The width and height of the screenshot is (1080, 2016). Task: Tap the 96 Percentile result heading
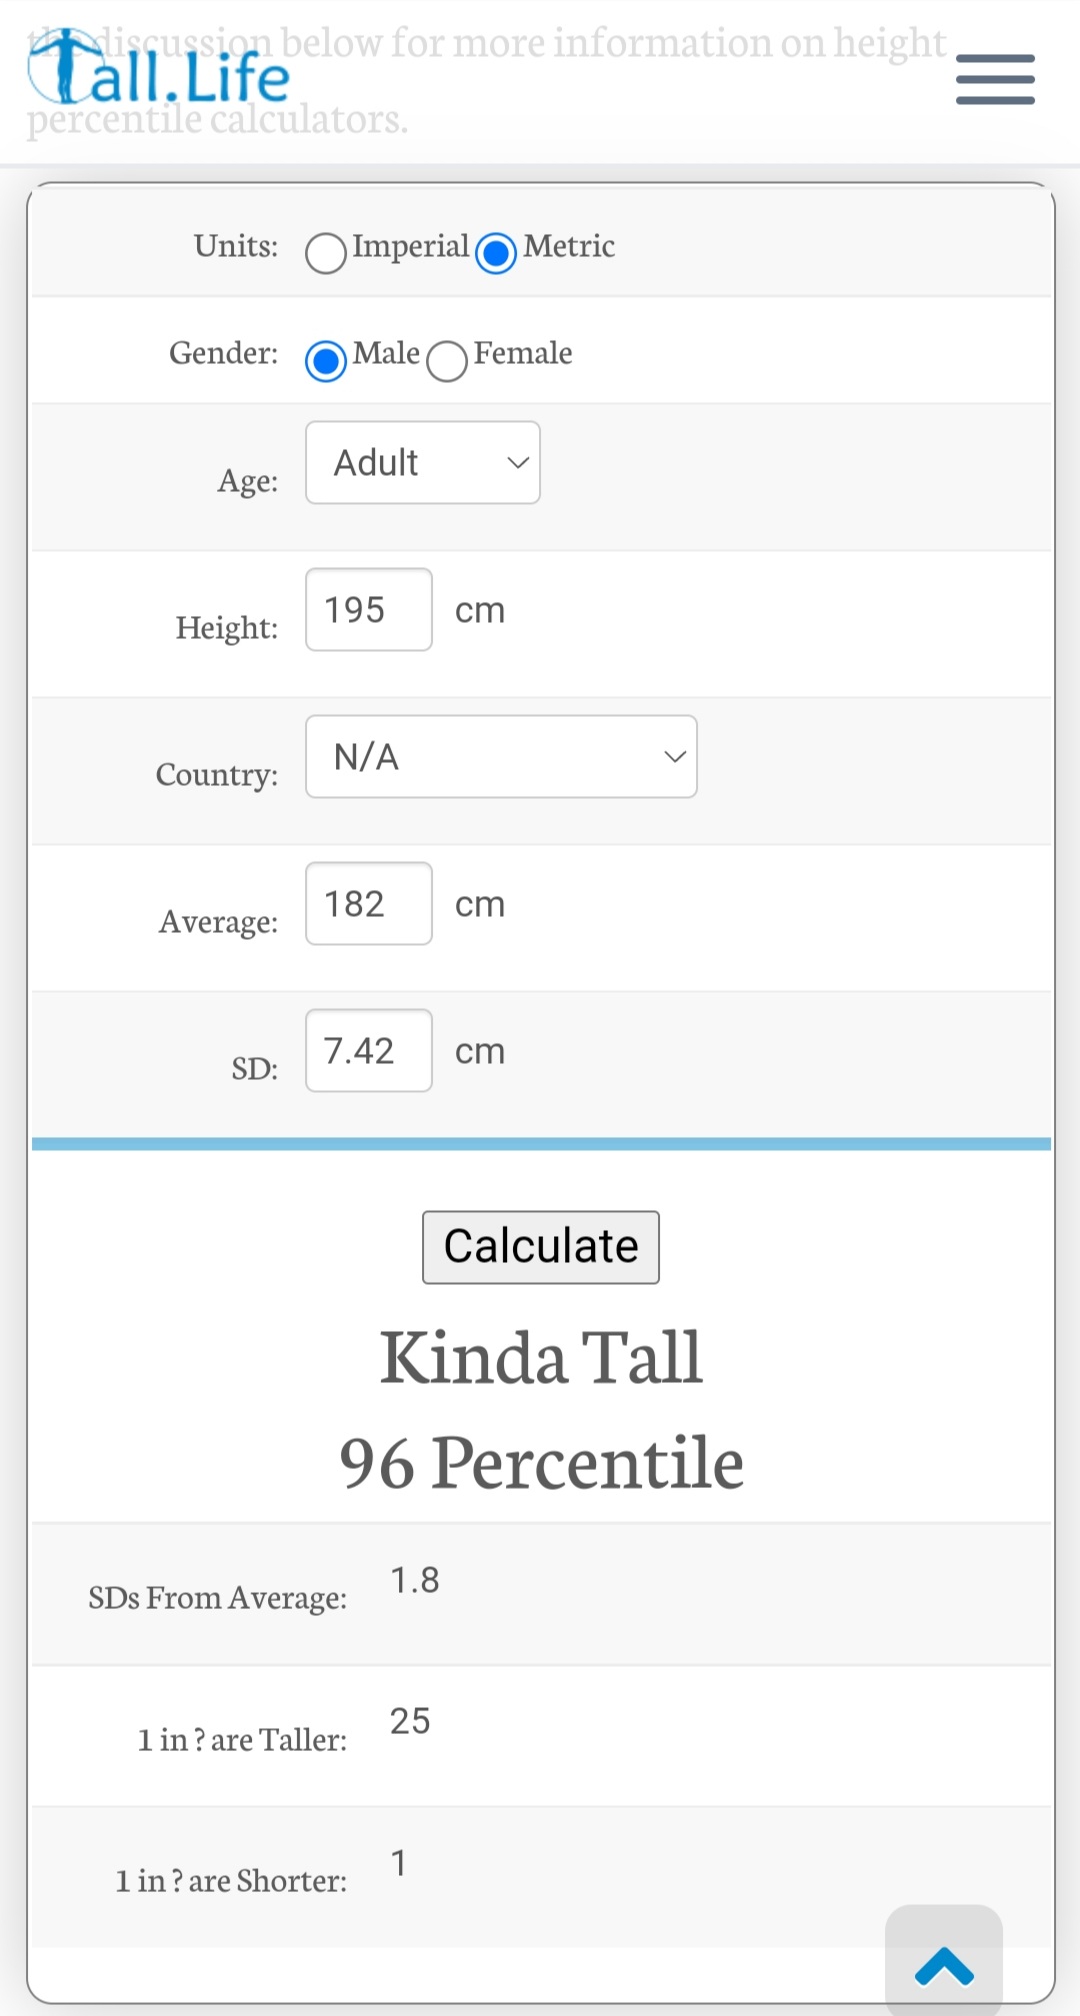tap(541, 1463)
